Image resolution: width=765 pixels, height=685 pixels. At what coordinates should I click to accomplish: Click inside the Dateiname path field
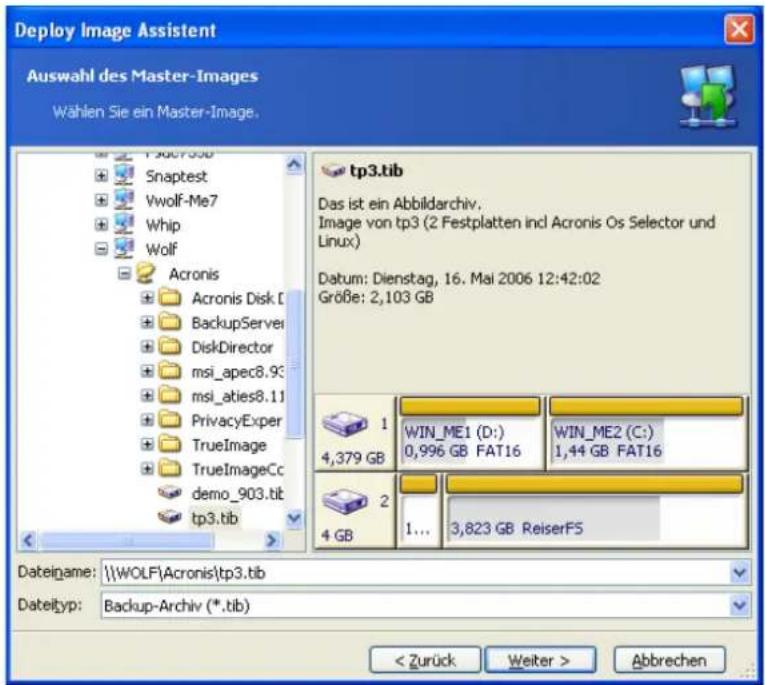click(x=416, y=573)
